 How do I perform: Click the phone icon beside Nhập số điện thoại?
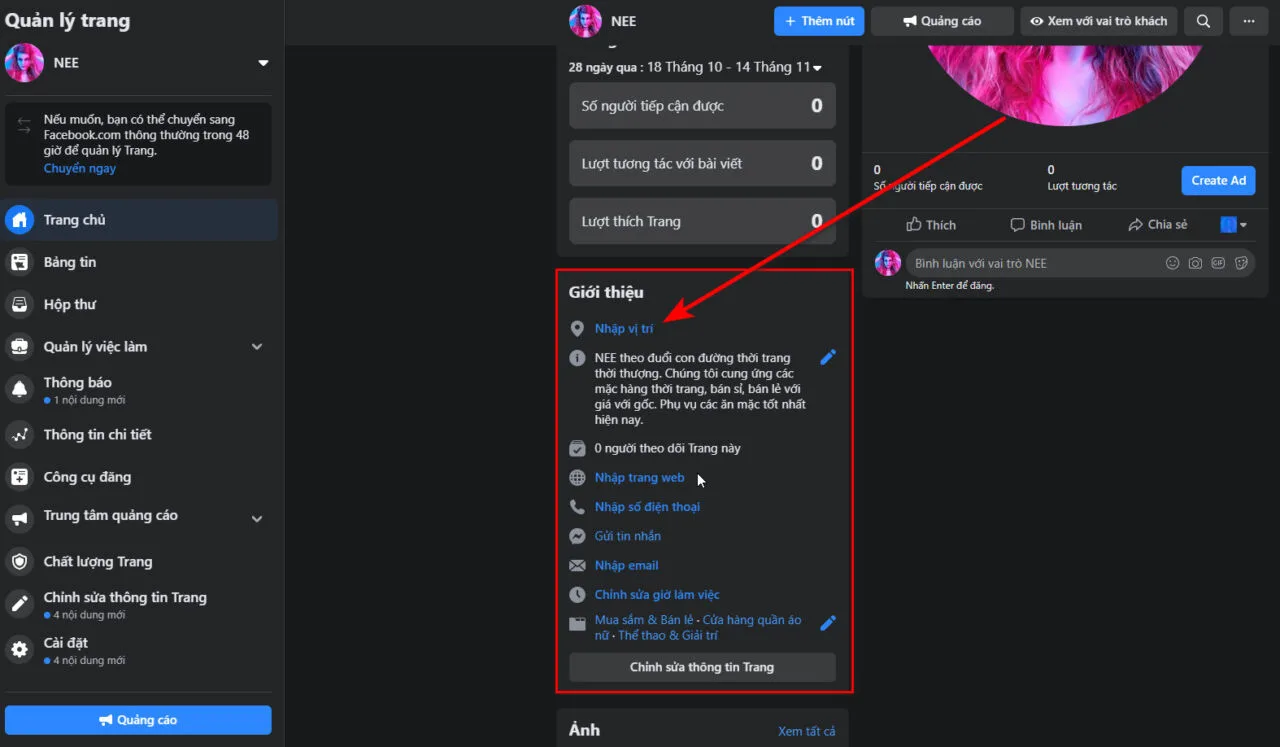(x=577, y=507)
